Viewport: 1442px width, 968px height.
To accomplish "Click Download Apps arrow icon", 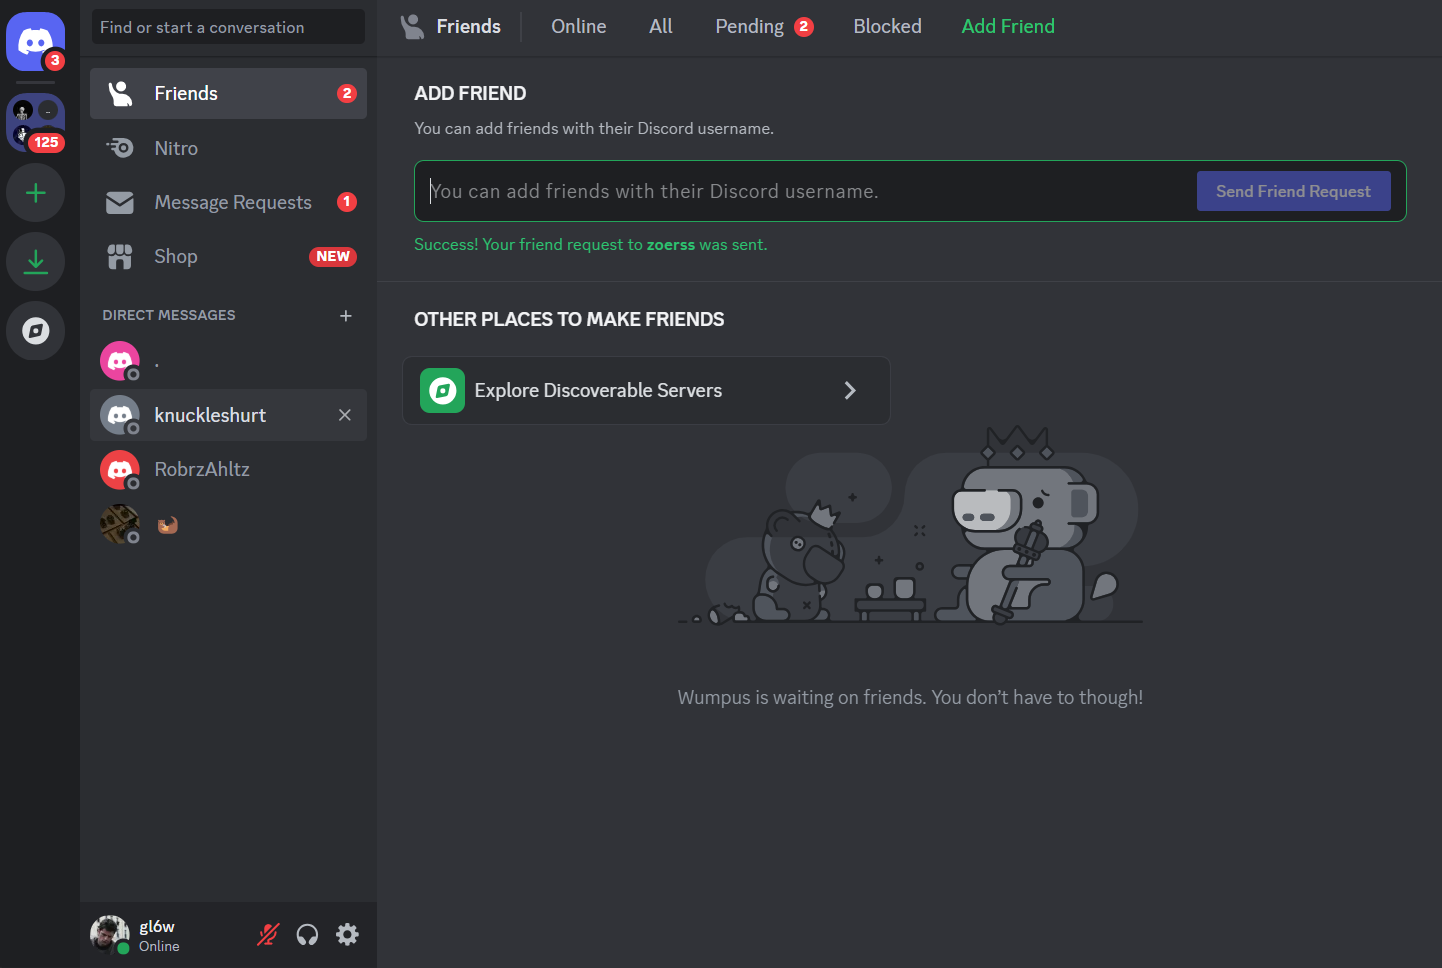I will 36,261.
